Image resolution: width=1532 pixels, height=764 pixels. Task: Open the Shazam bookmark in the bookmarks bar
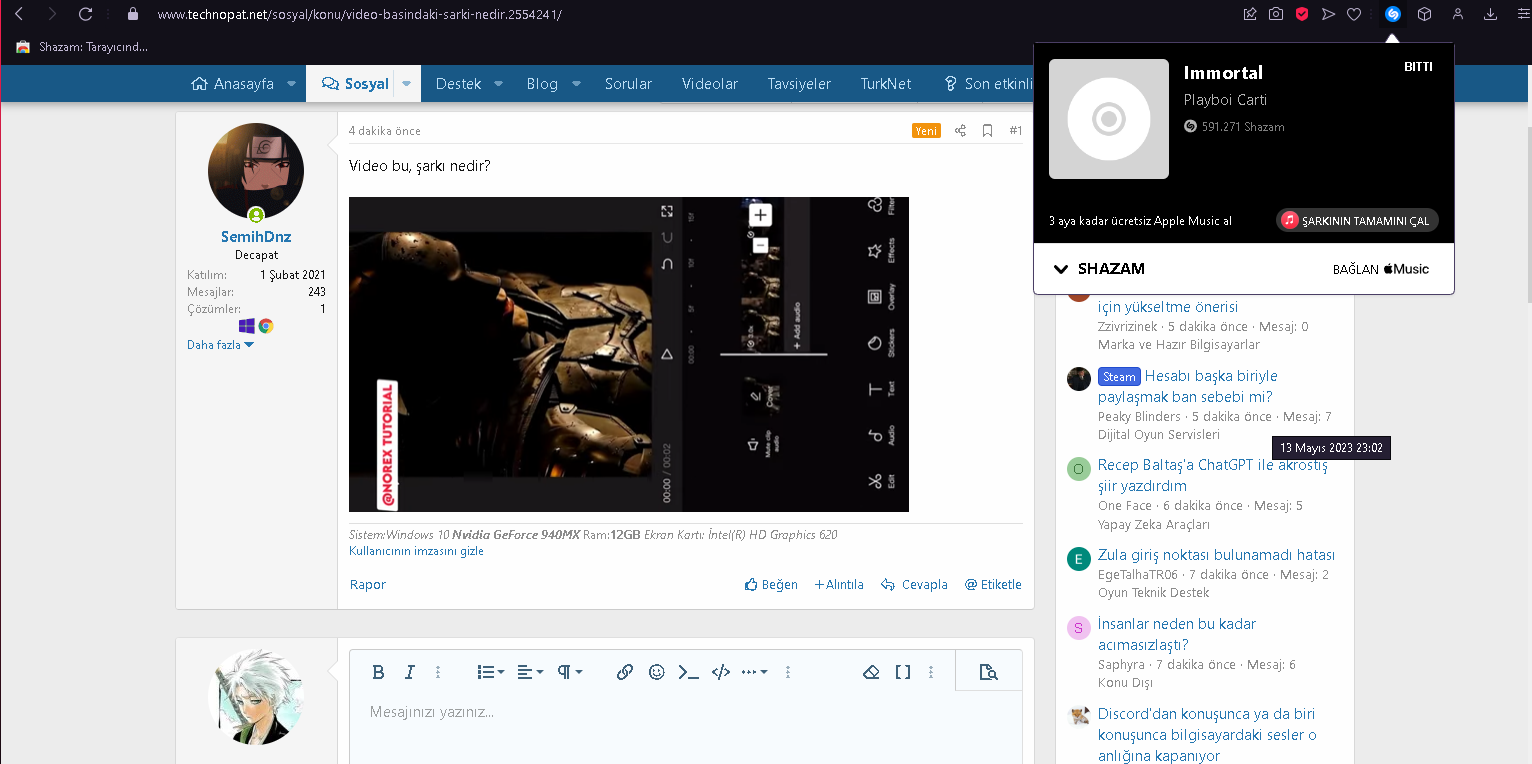[x=82, y=47]
